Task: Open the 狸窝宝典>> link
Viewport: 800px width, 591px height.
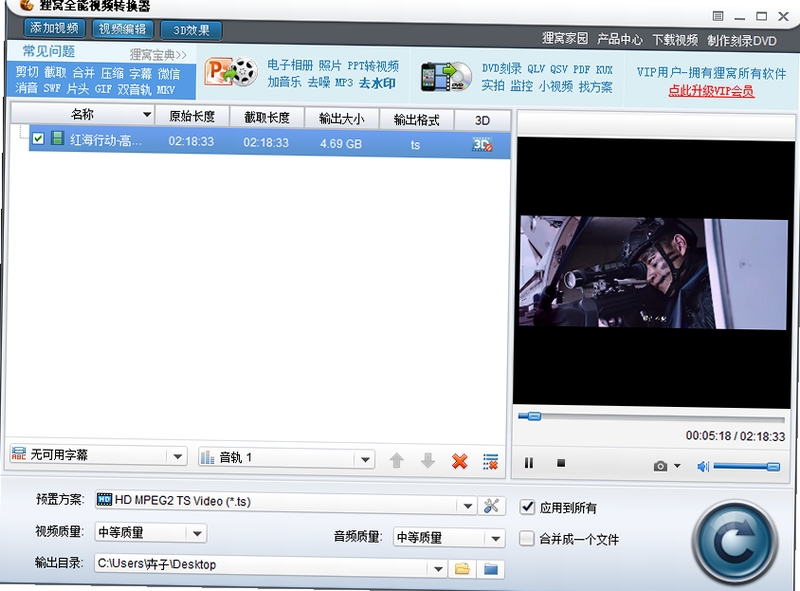Action: pyautogui.click(x=158, y=54)
